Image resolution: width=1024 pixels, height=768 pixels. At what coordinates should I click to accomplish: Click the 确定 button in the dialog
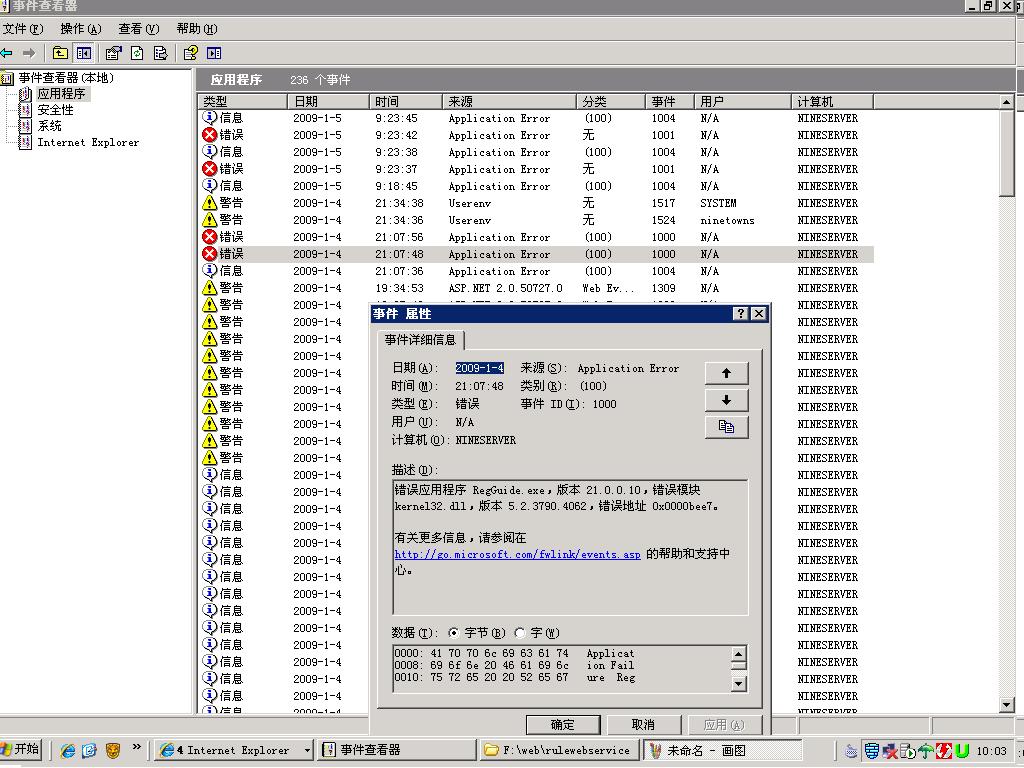coord(563,725)
